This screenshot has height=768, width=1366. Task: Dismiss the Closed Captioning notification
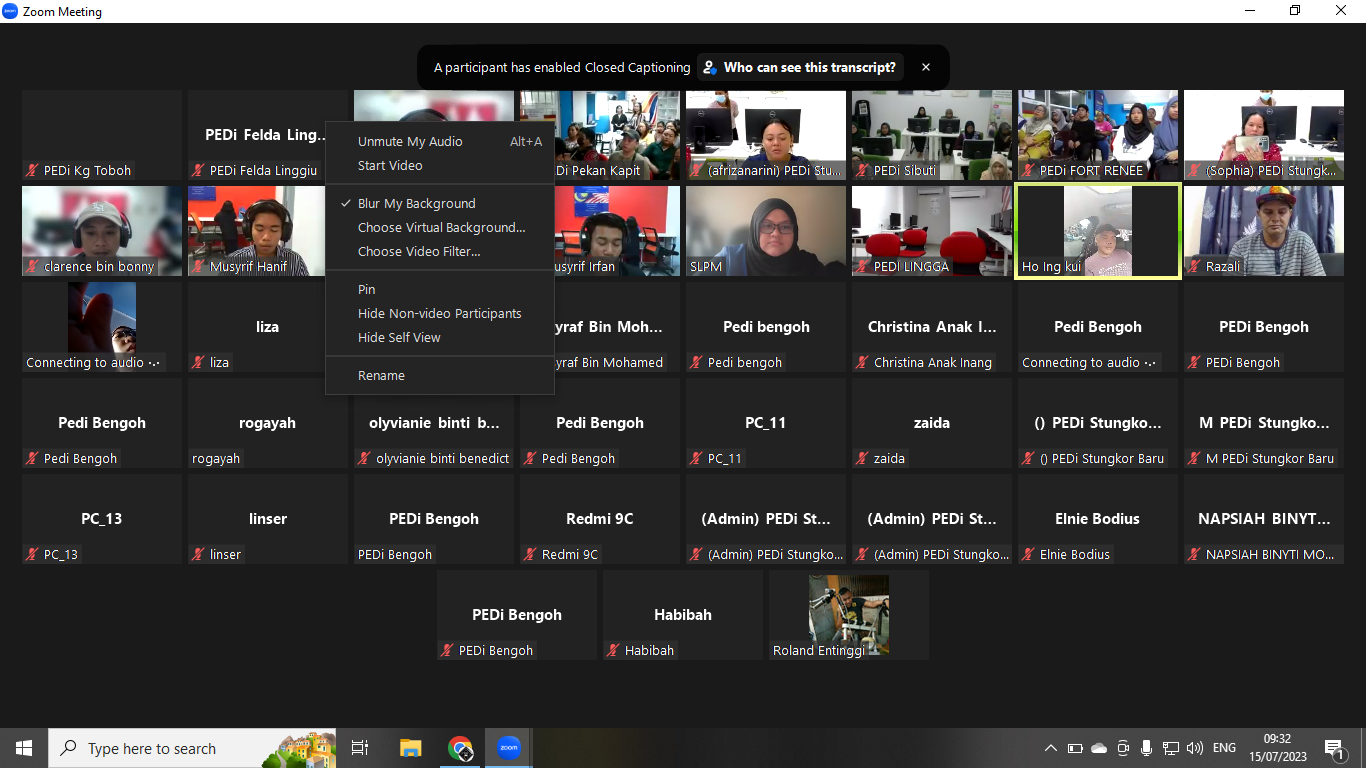(x=926, y=67)
